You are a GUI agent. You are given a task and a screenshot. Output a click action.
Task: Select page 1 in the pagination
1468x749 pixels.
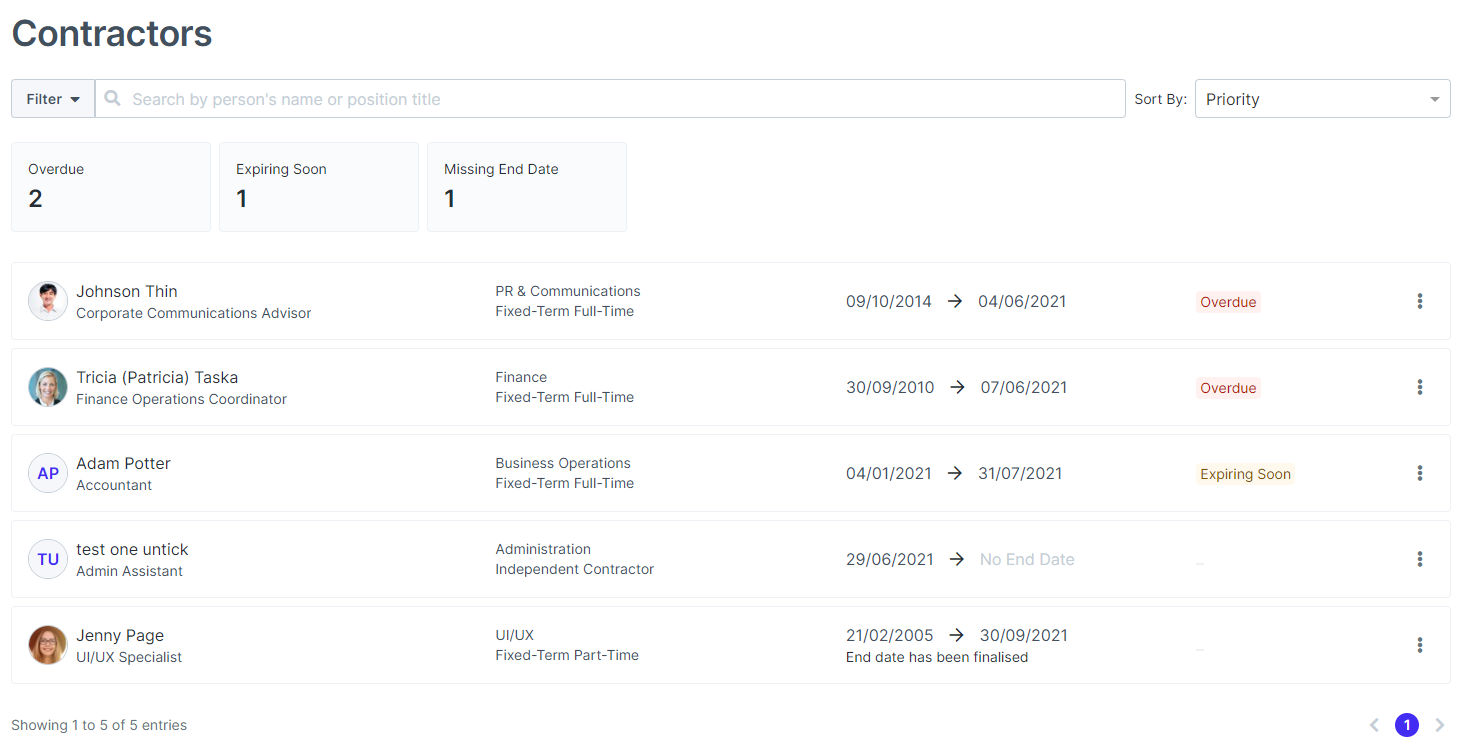[x=1407, y=725]
